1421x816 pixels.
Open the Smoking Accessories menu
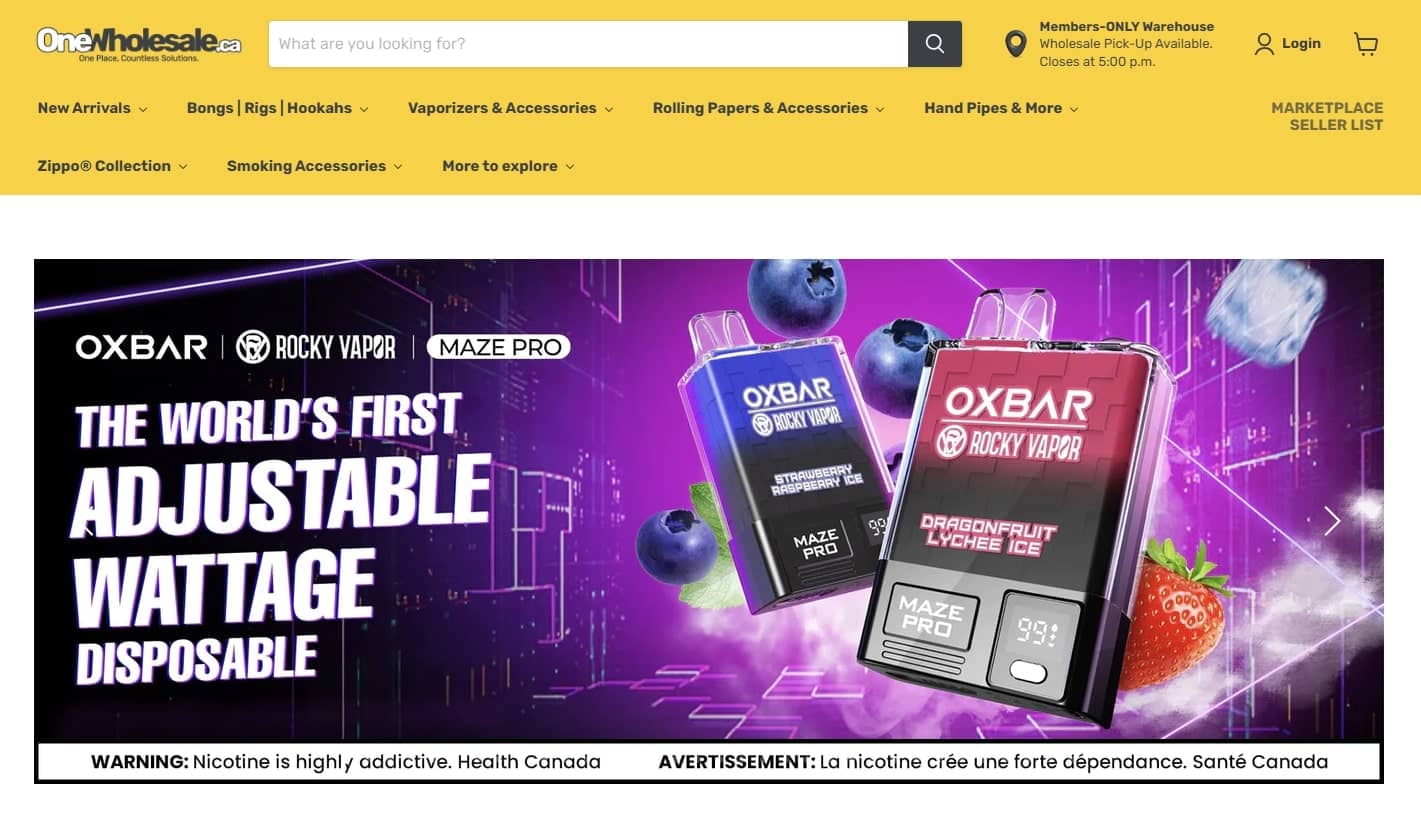(x=315, y=166)
